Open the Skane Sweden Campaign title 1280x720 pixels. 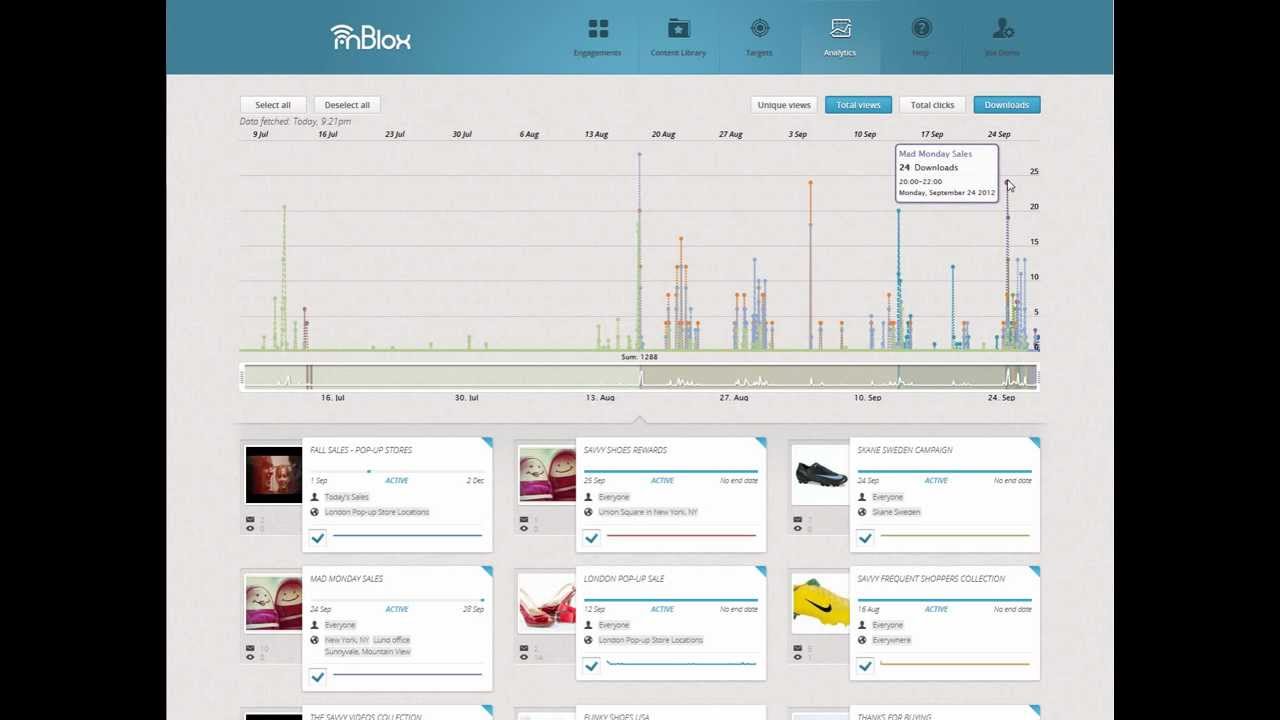point(905,450)
